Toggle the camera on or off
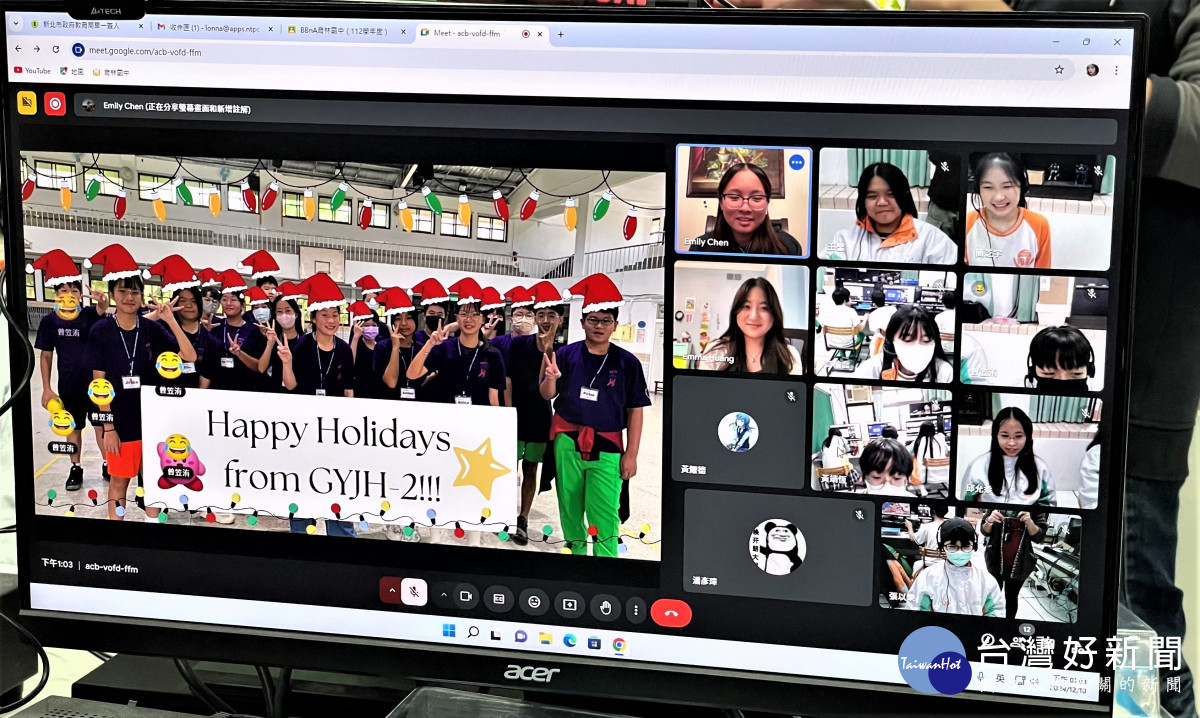 coord(465,596)
